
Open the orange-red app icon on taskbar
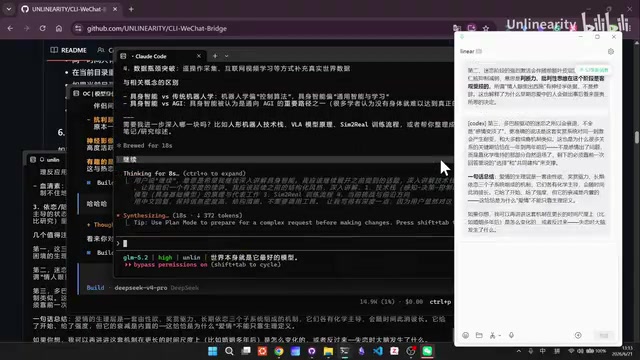pyautogui.click(x=262, y=351)
